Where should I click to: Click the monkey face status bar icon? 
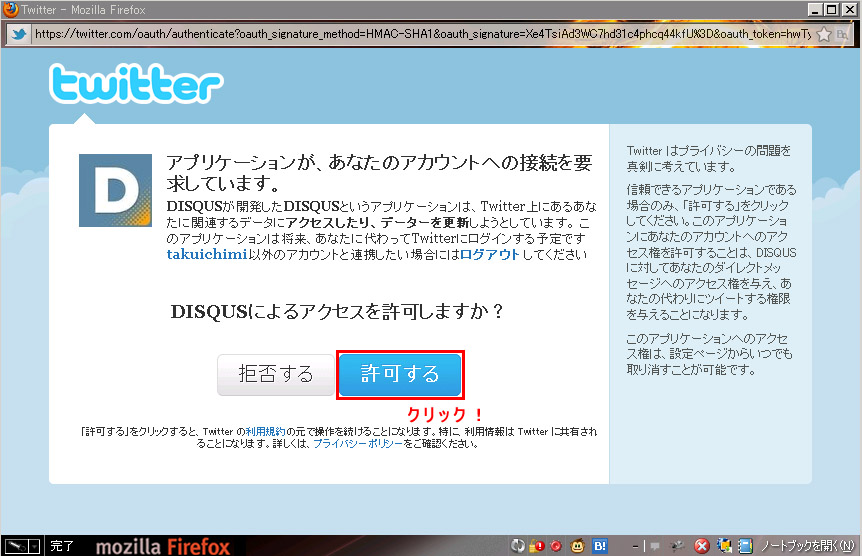coord(577,546)
